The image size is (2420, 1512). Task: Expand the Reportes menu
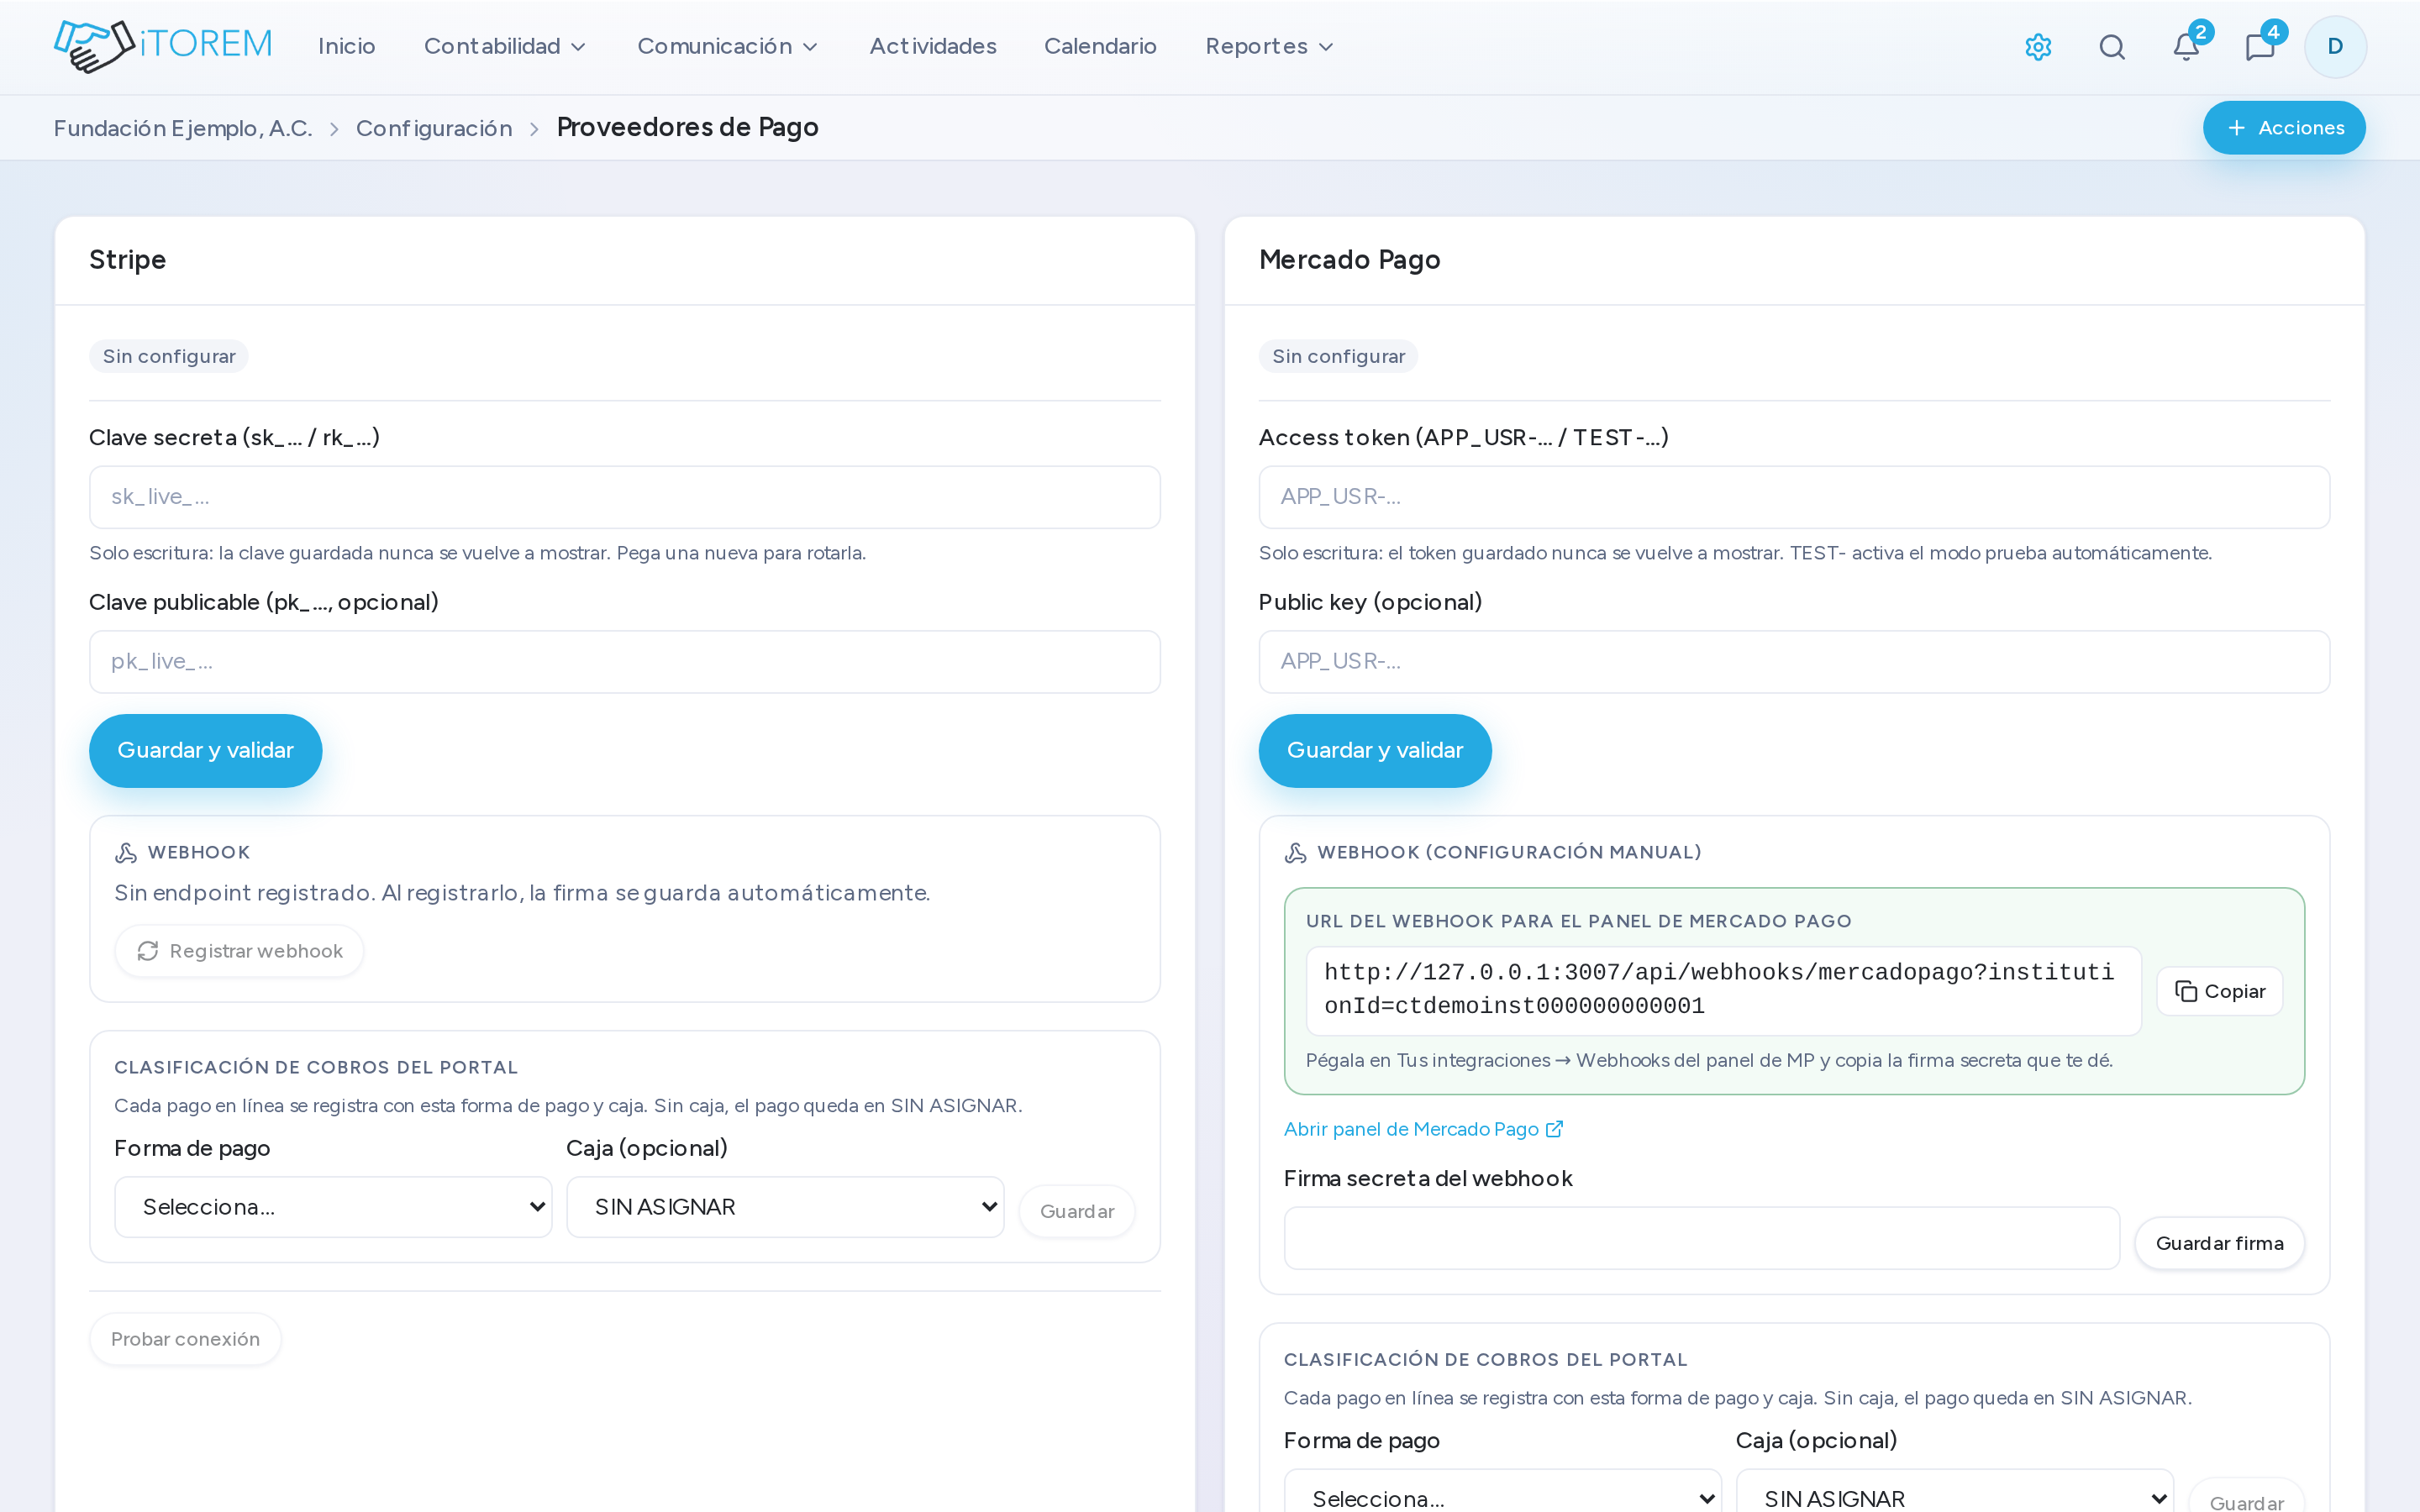click(1269, 46)
